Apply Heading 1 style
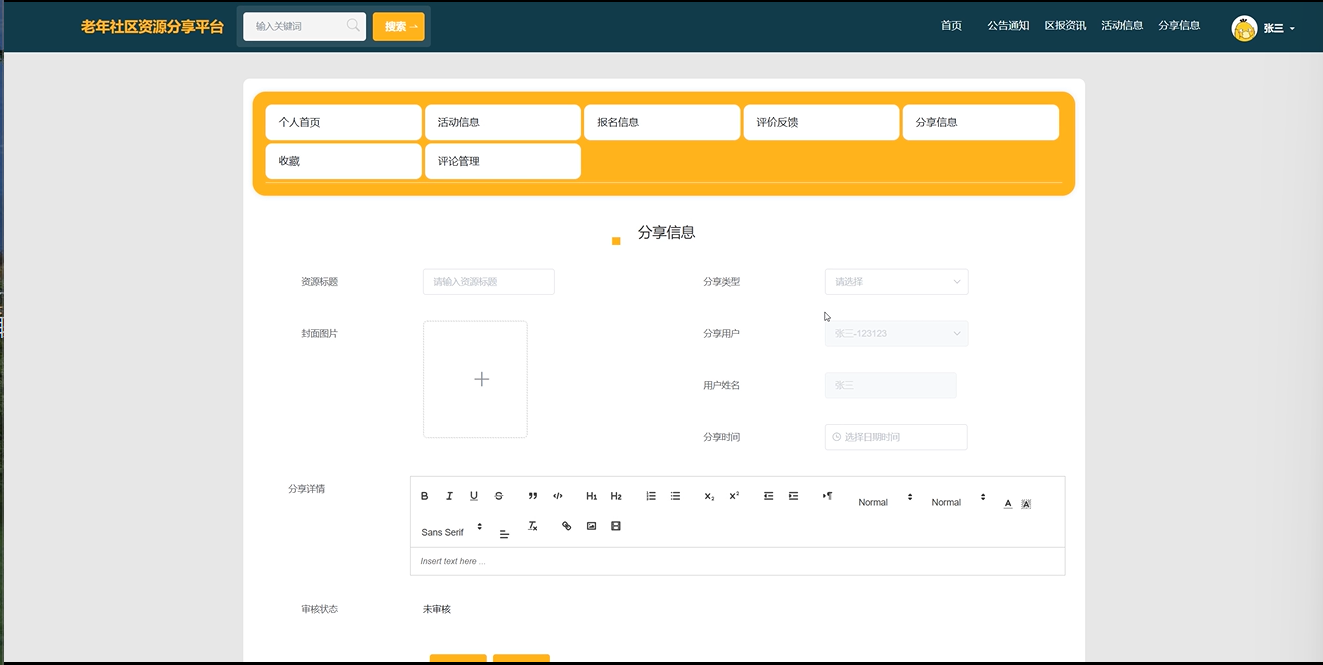 coord(592,496)
